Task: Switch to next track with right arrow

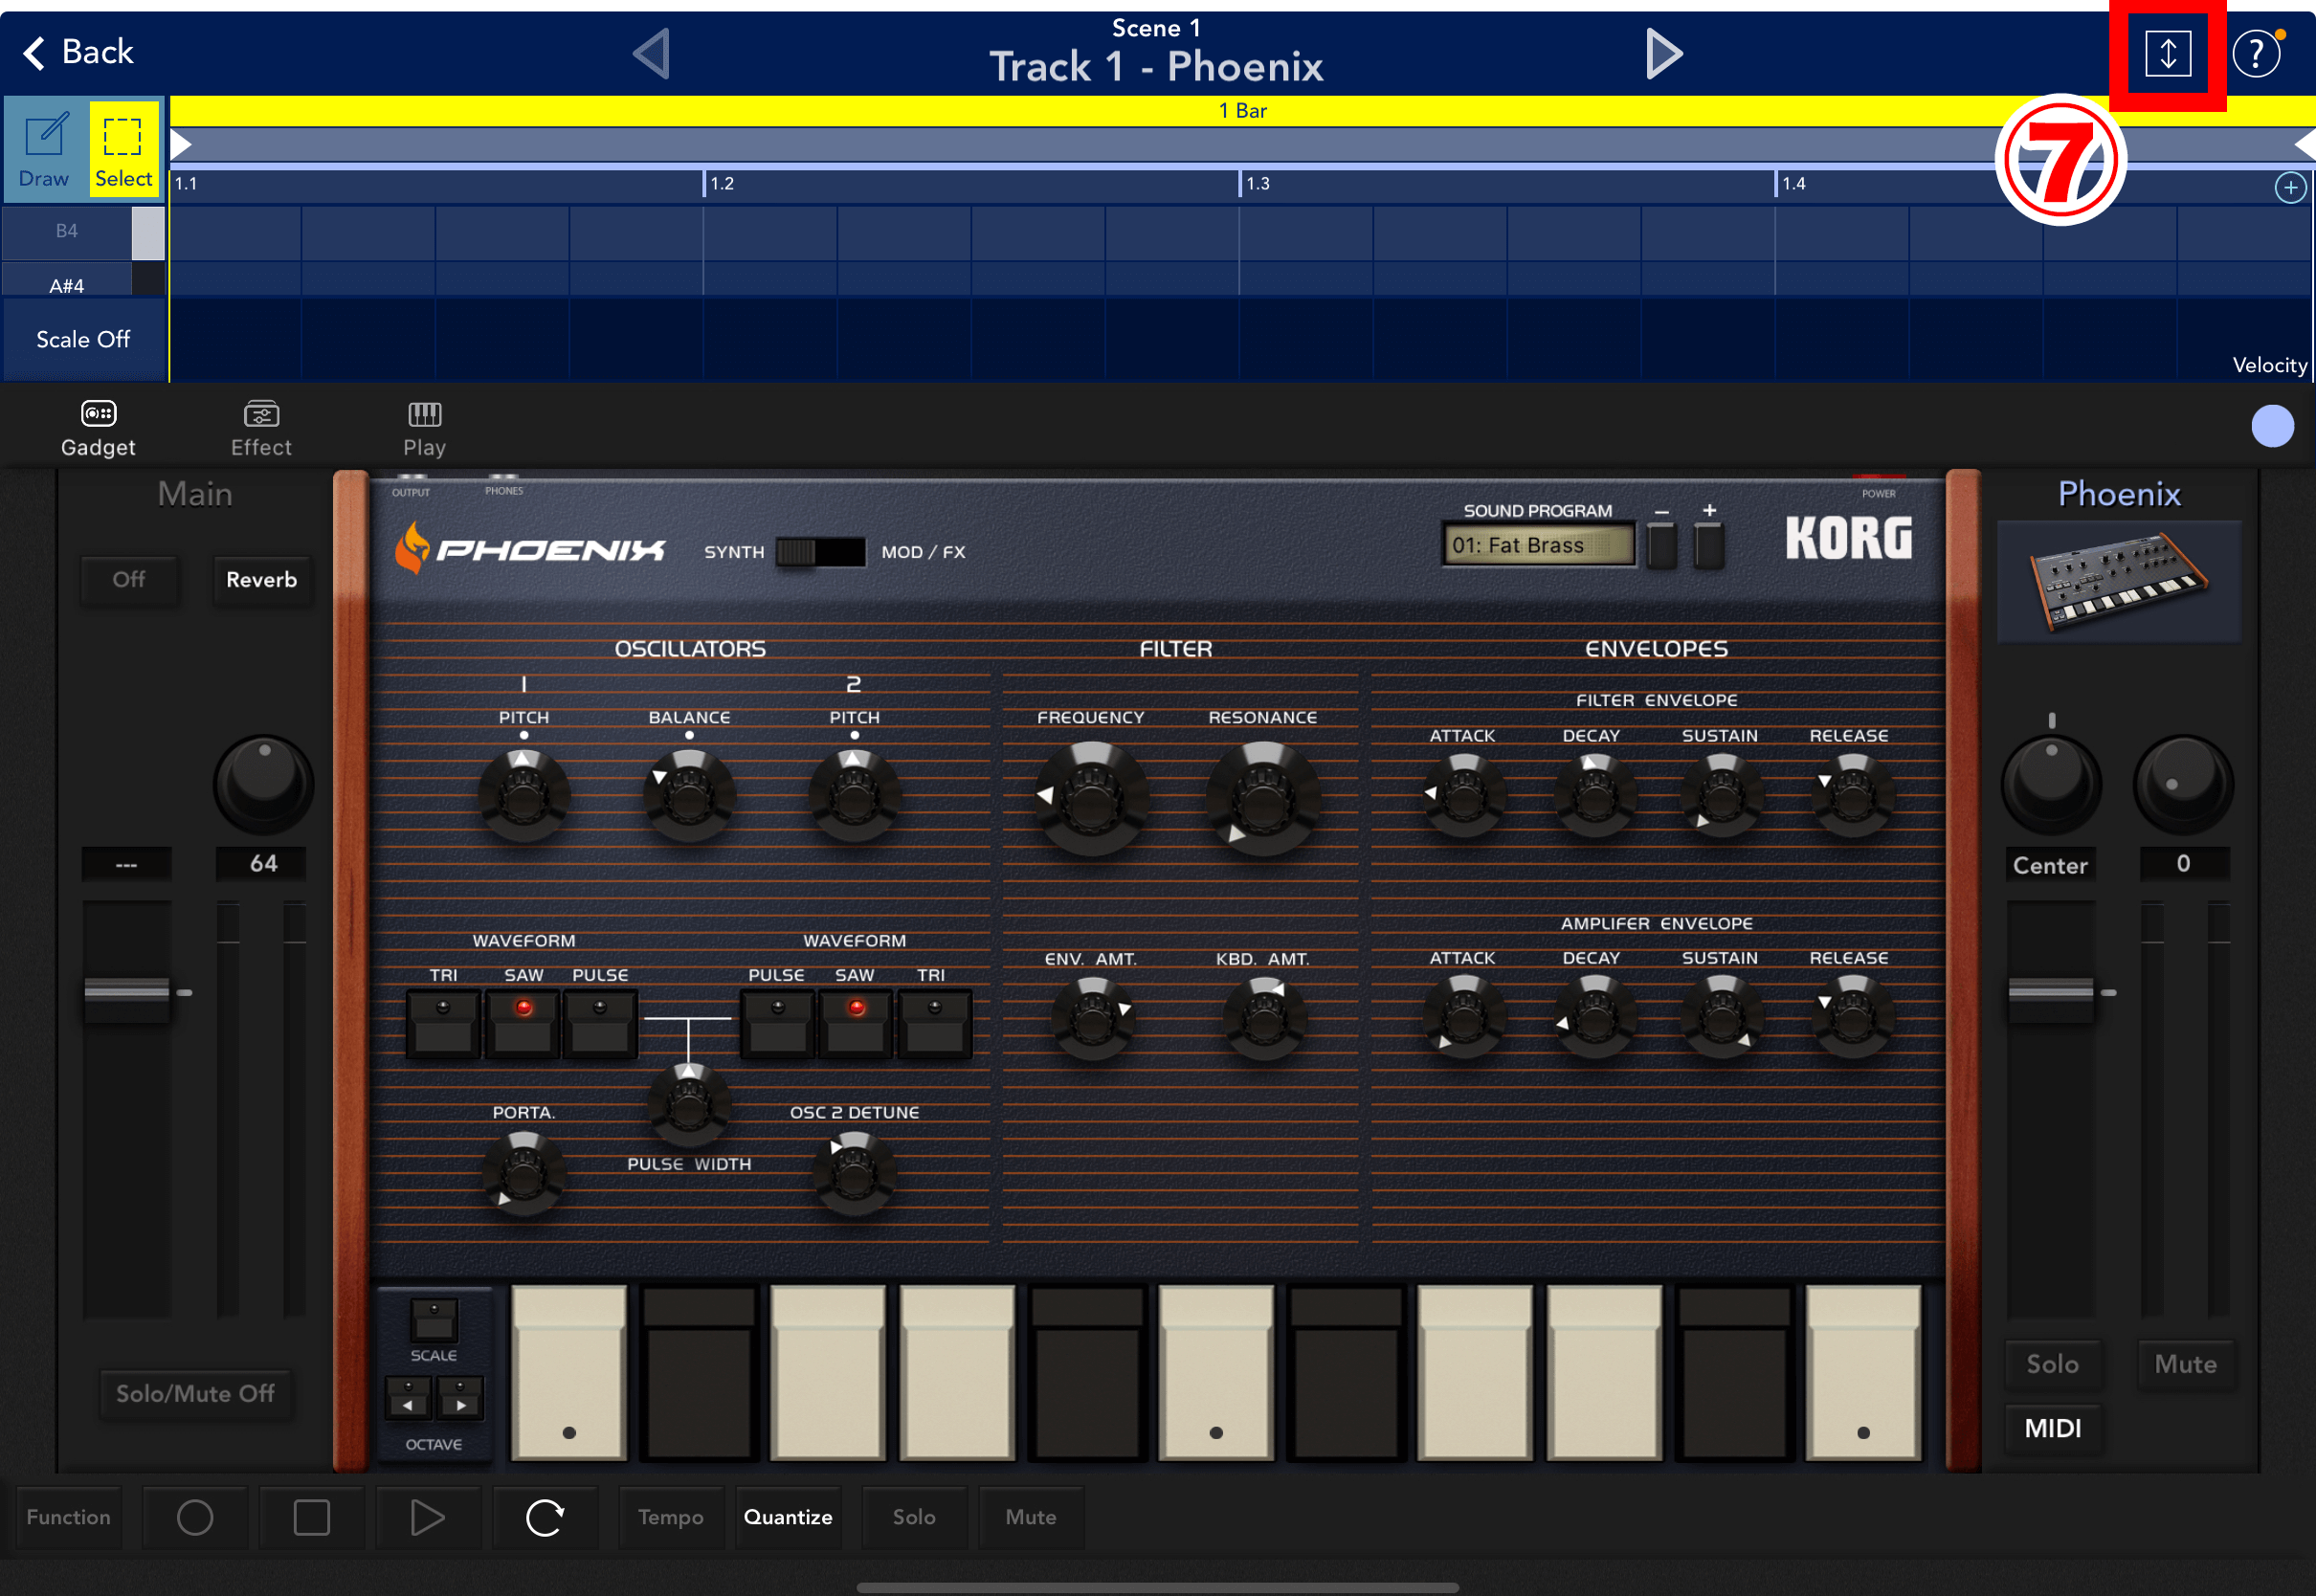Action: (x=1664, y=54)
